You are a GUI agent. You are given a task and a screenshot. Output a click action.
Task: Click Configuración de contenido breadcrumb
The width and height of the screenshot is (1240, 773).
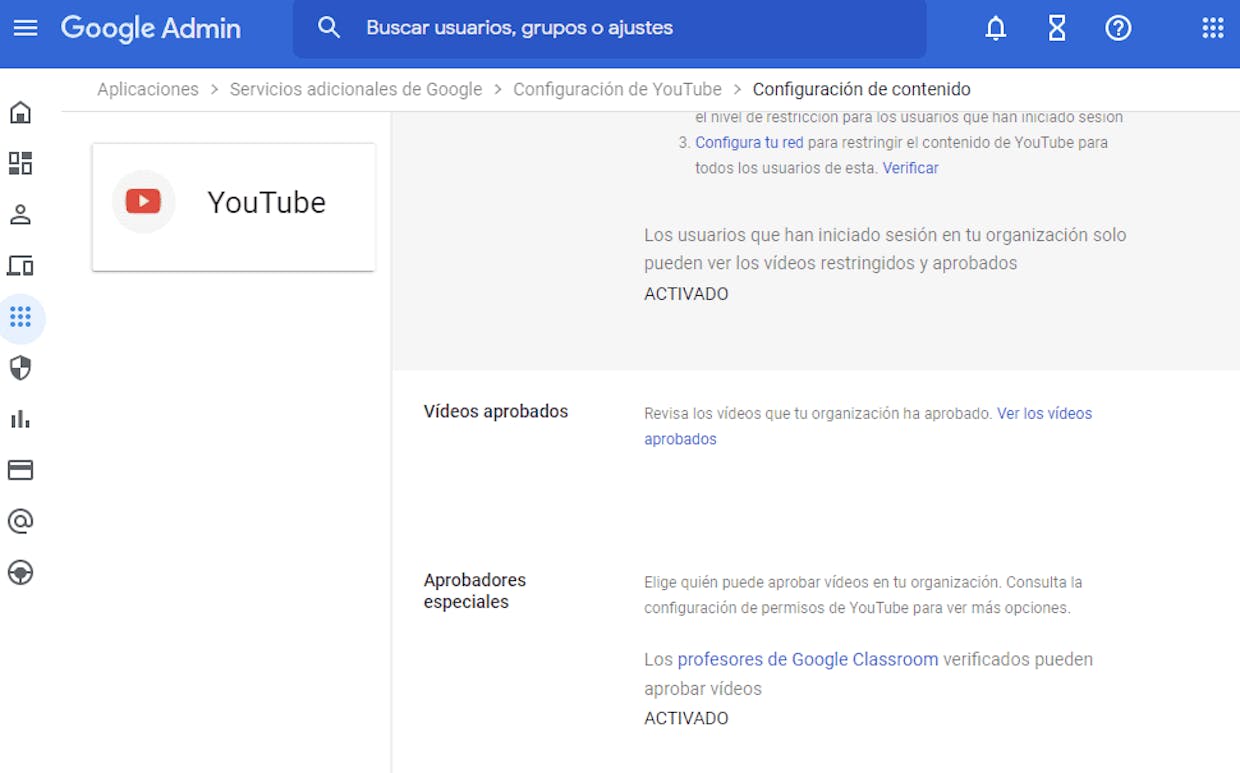862,89
